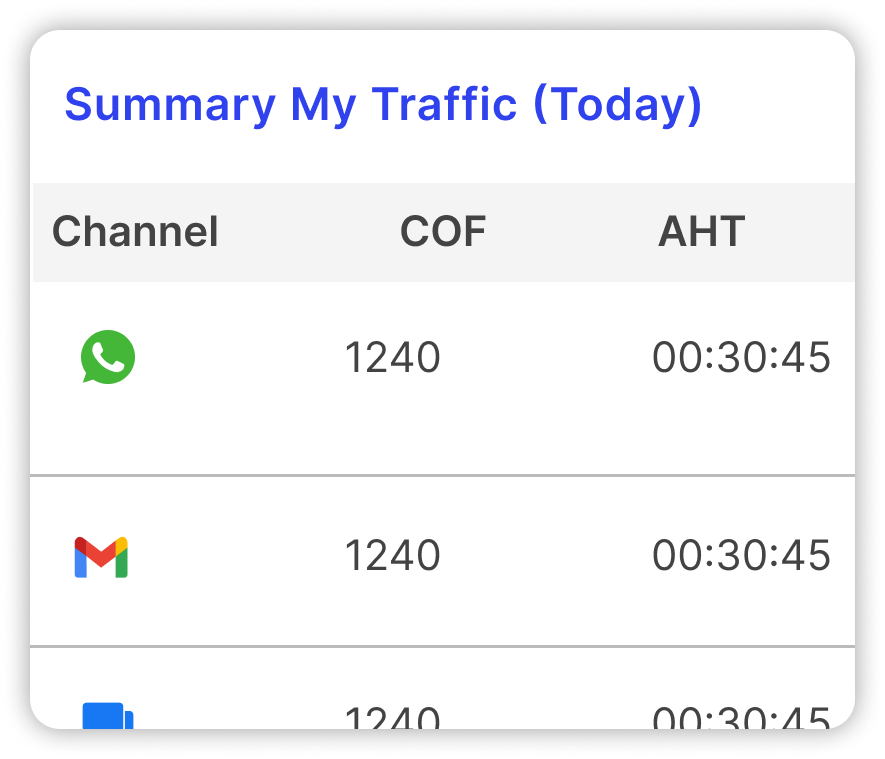
Task: Click the word Summary in card title
Action: pyautogui.click(x=170, y=105)
